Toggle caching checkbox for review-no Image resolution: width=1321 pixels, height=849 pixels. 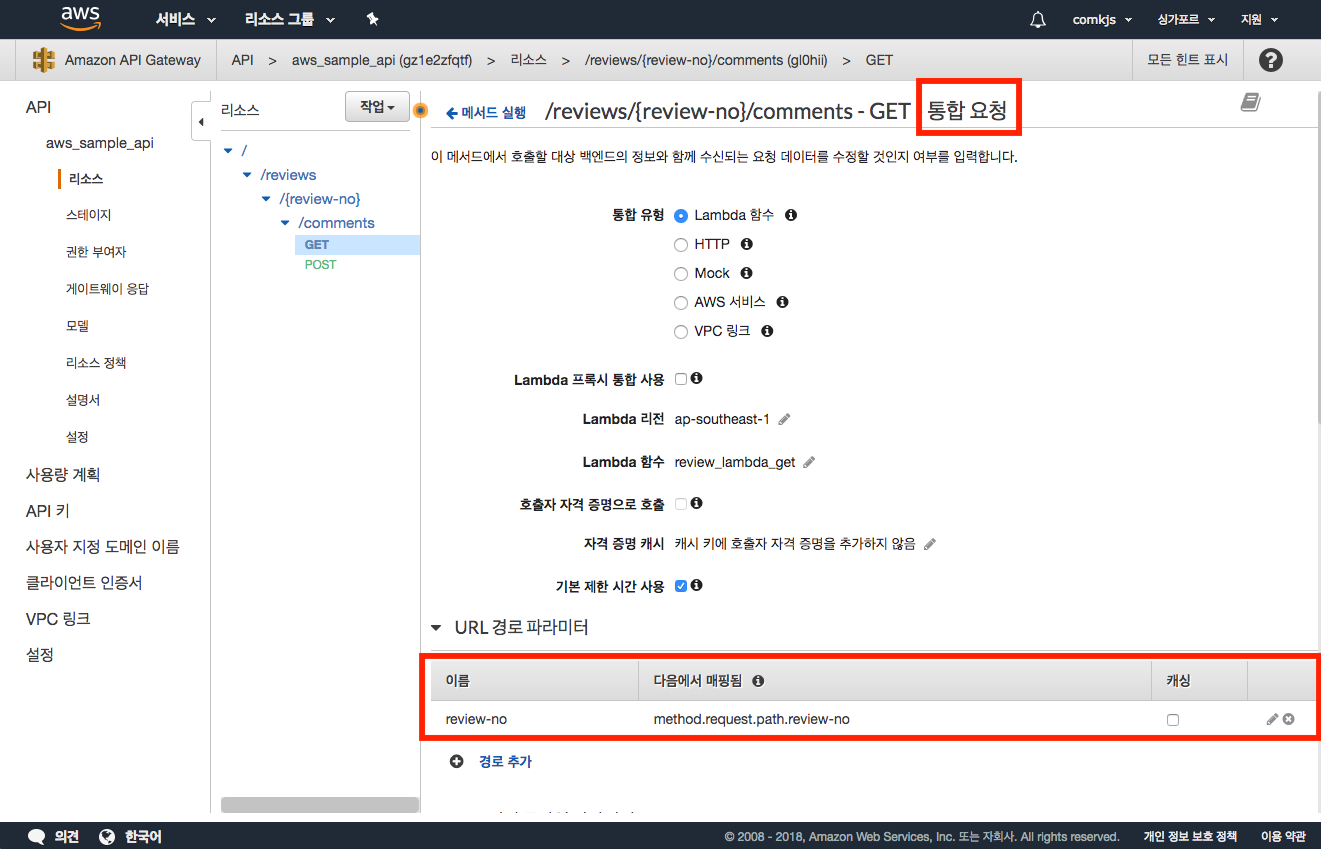tap(1173, 720)
